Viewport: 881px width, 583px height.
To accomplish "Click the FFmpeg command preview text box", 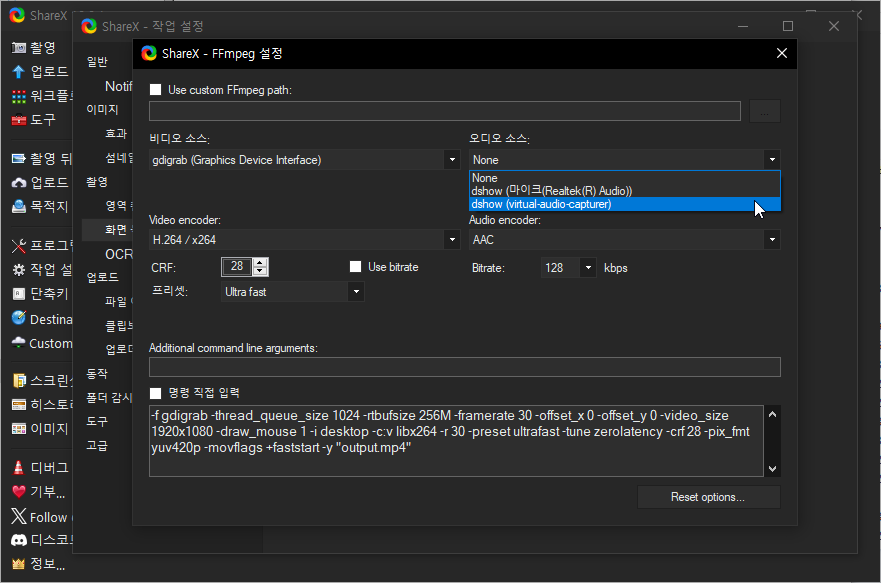I will coord(456,441).
